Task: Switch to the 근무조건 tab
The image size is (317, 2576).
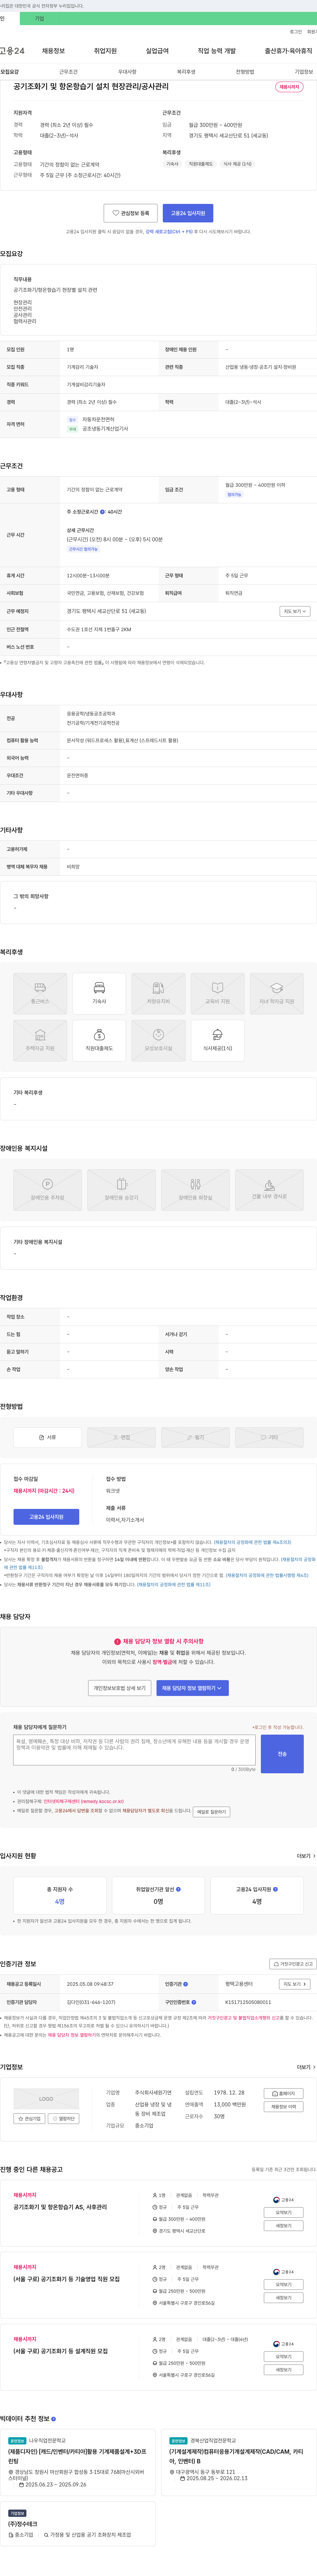Action: [68, 72]
